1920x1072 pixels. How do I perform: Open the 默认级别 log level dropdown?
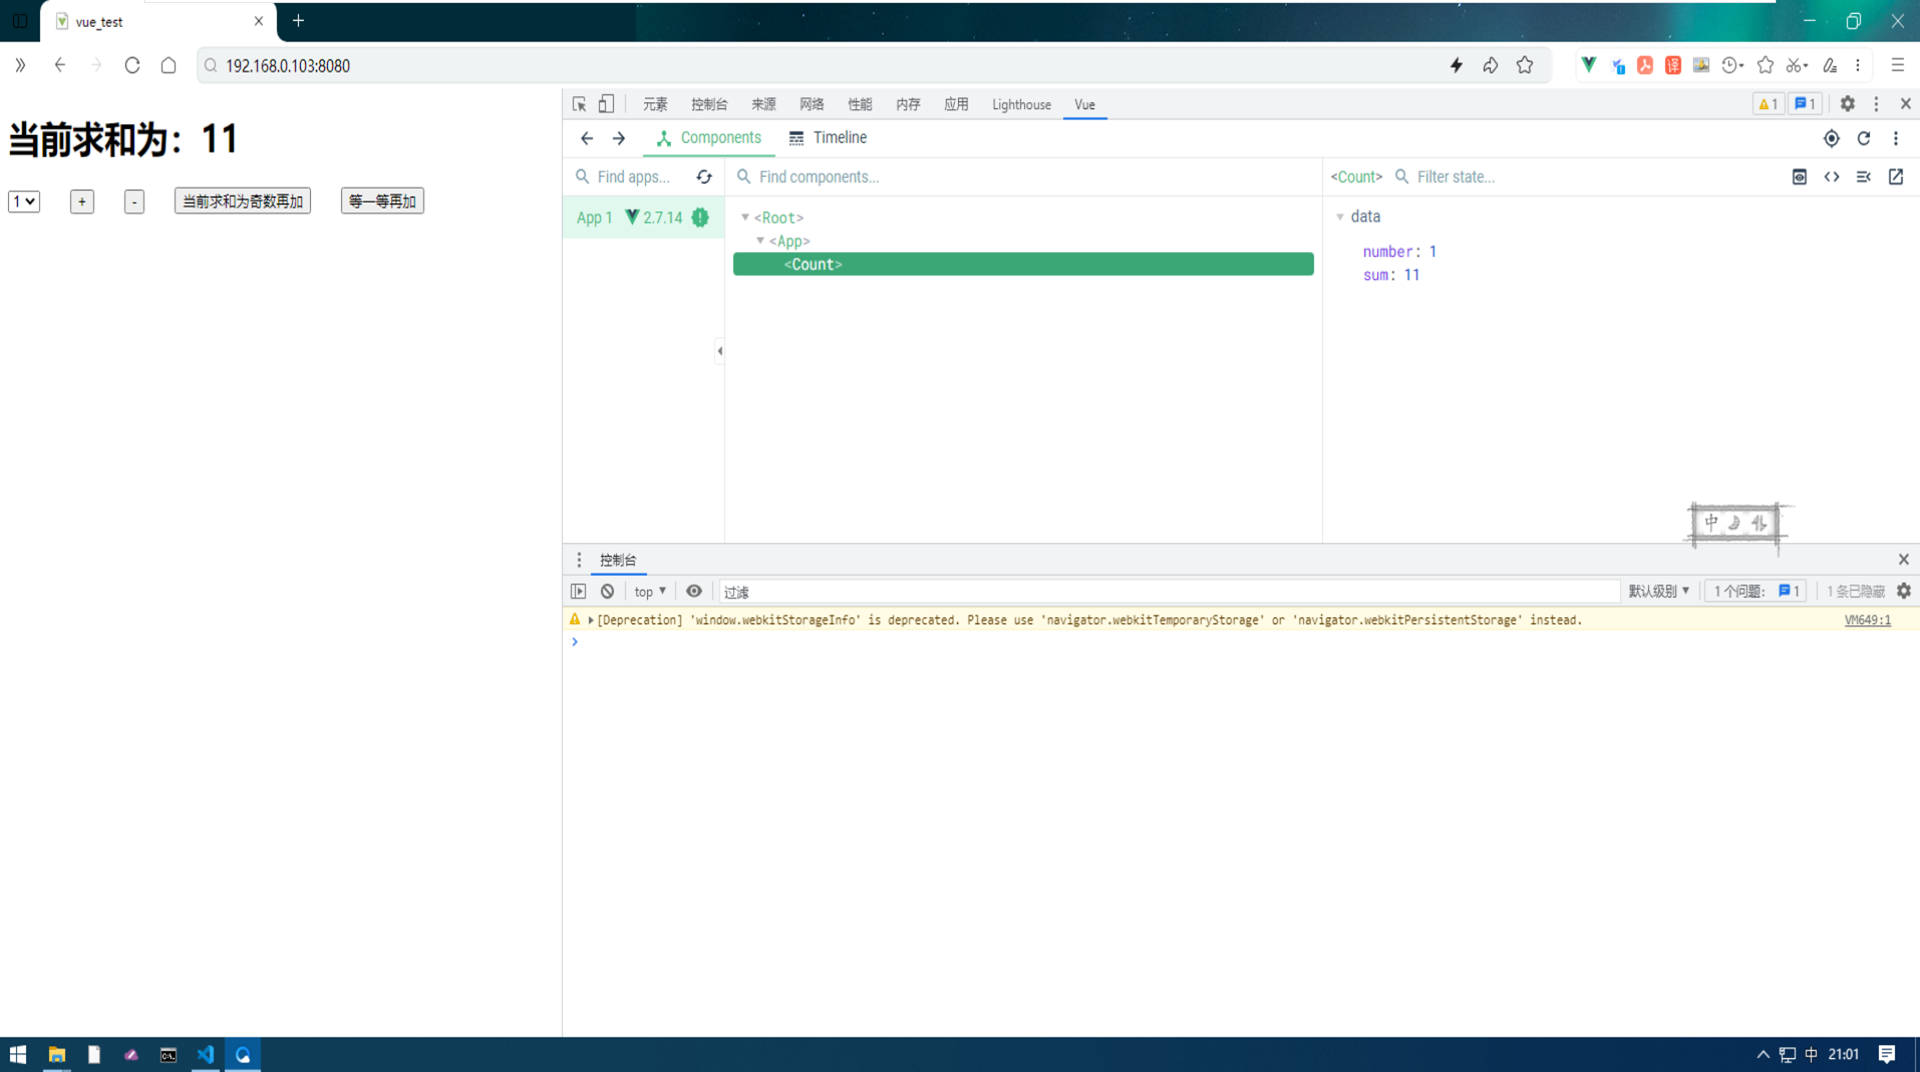point(1658,591)
